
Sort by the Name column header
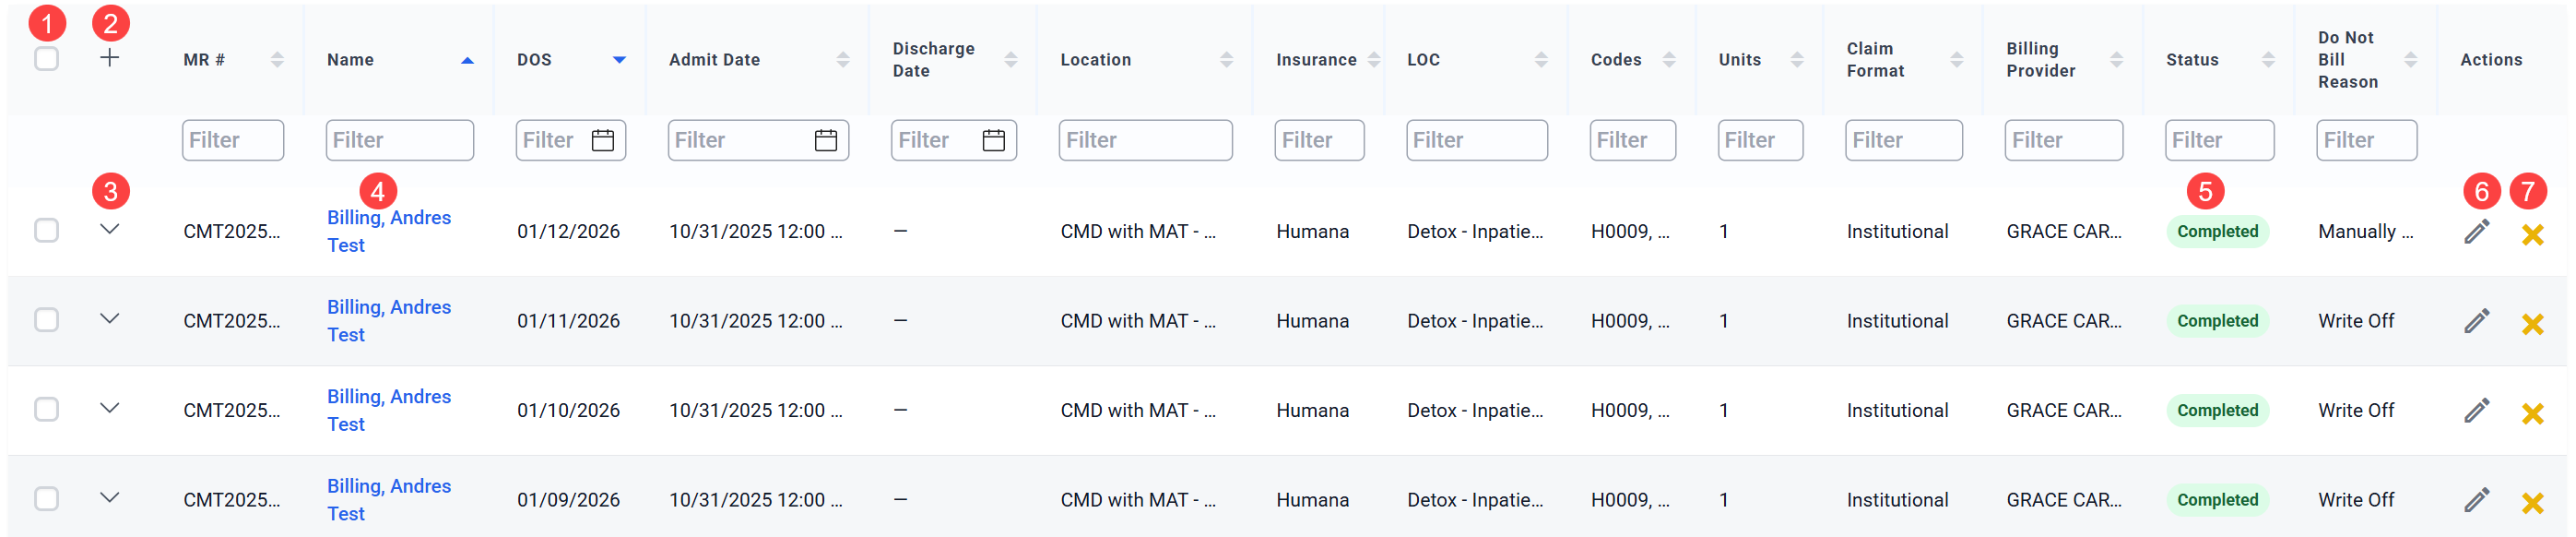(350, 60)
